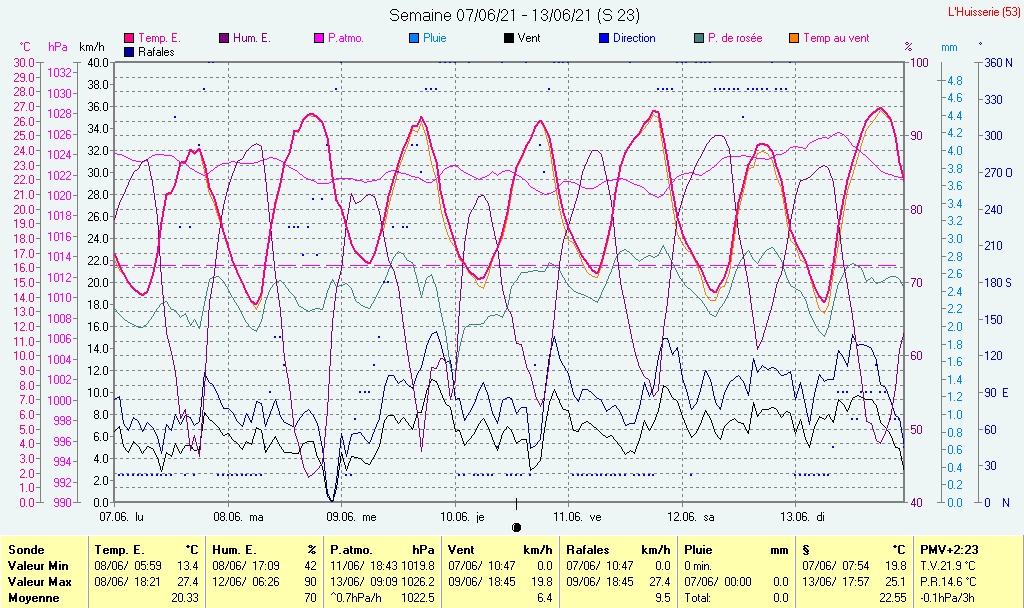Click the purple Hum. E. legend swatch
1024x608 pixels.
point(224,38)
